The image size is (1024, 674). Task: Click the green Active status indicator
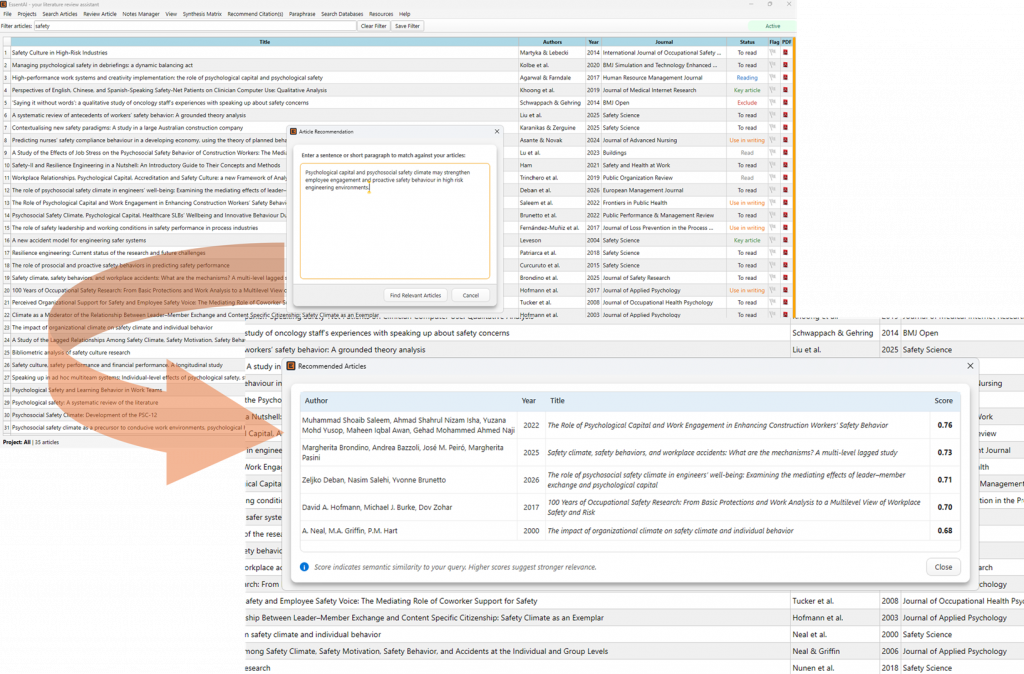773,26
